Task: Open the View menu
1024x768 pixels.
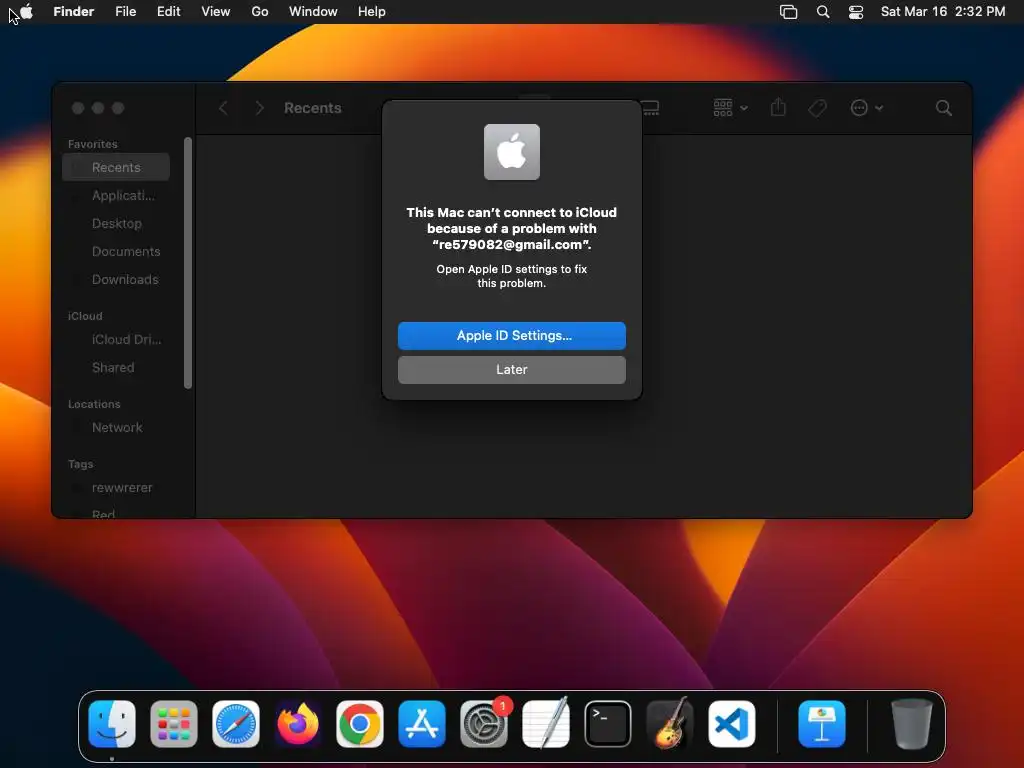Action: tap(216, 12)
